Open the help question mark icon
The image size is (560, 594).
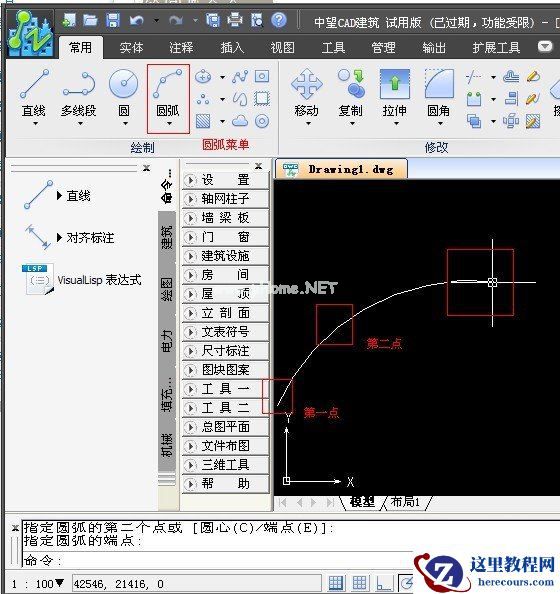pos(279,20)
